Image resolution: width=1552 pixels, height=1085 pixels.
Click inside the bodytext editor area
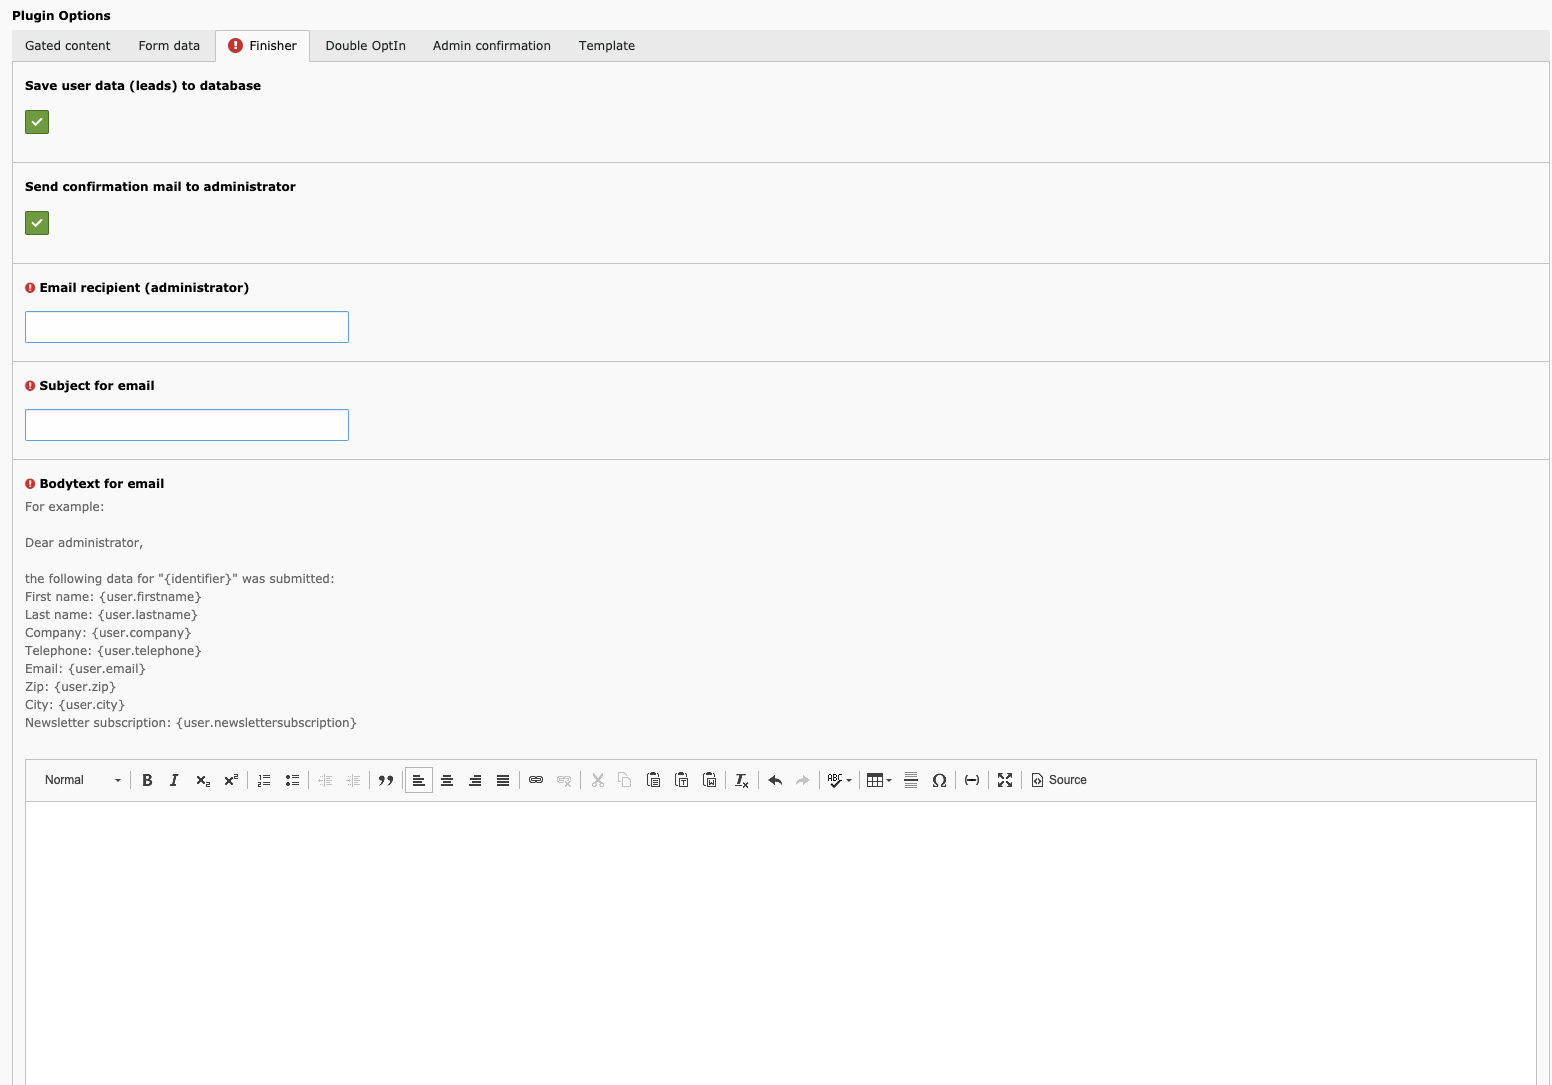coord(781,943)
